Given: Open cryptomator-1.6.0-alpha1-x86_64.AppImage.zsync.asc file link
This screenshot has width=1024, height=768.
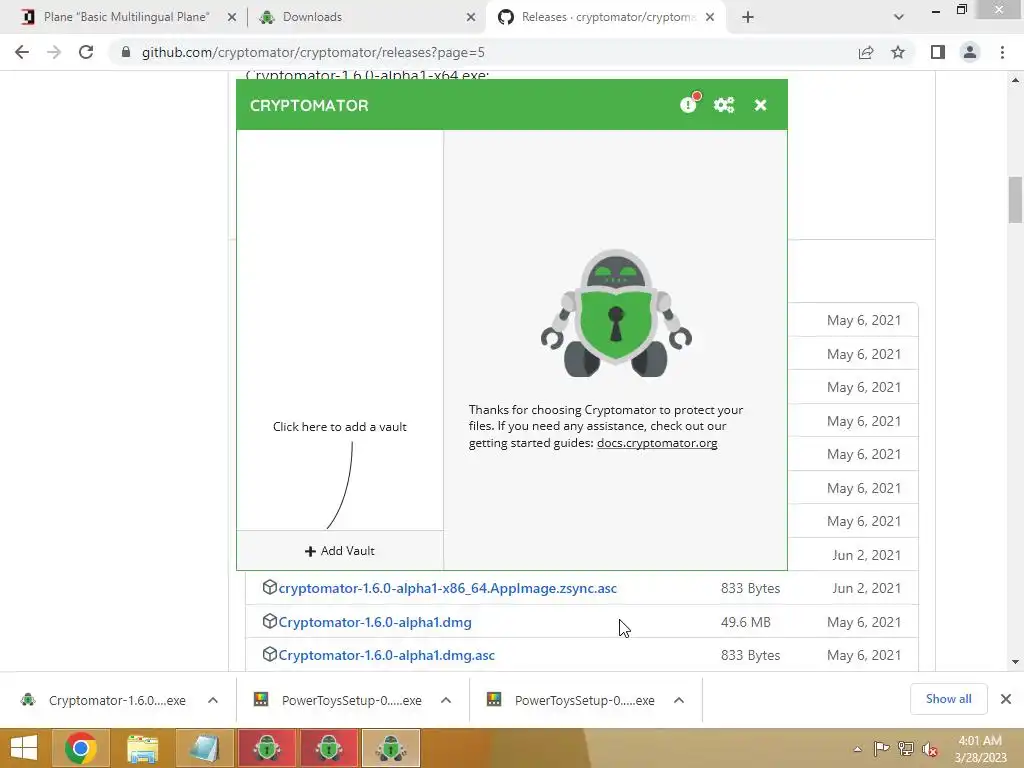Looking at the screenshot, I should click(x=447, y=588).
